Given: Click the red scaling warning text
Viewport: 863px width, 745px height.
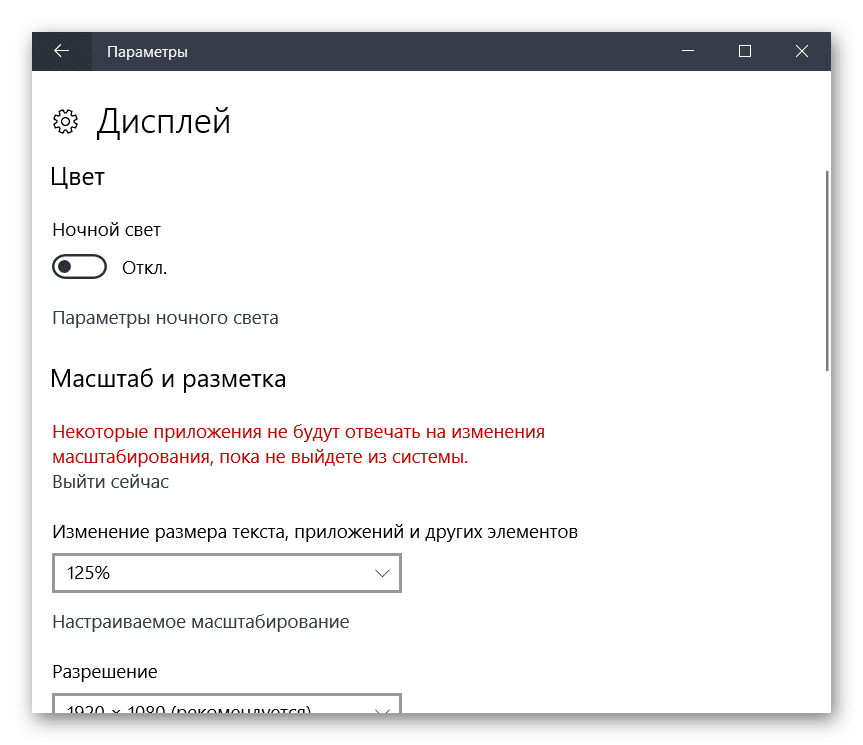Looking at the screenshot, I should click(298, 444).
